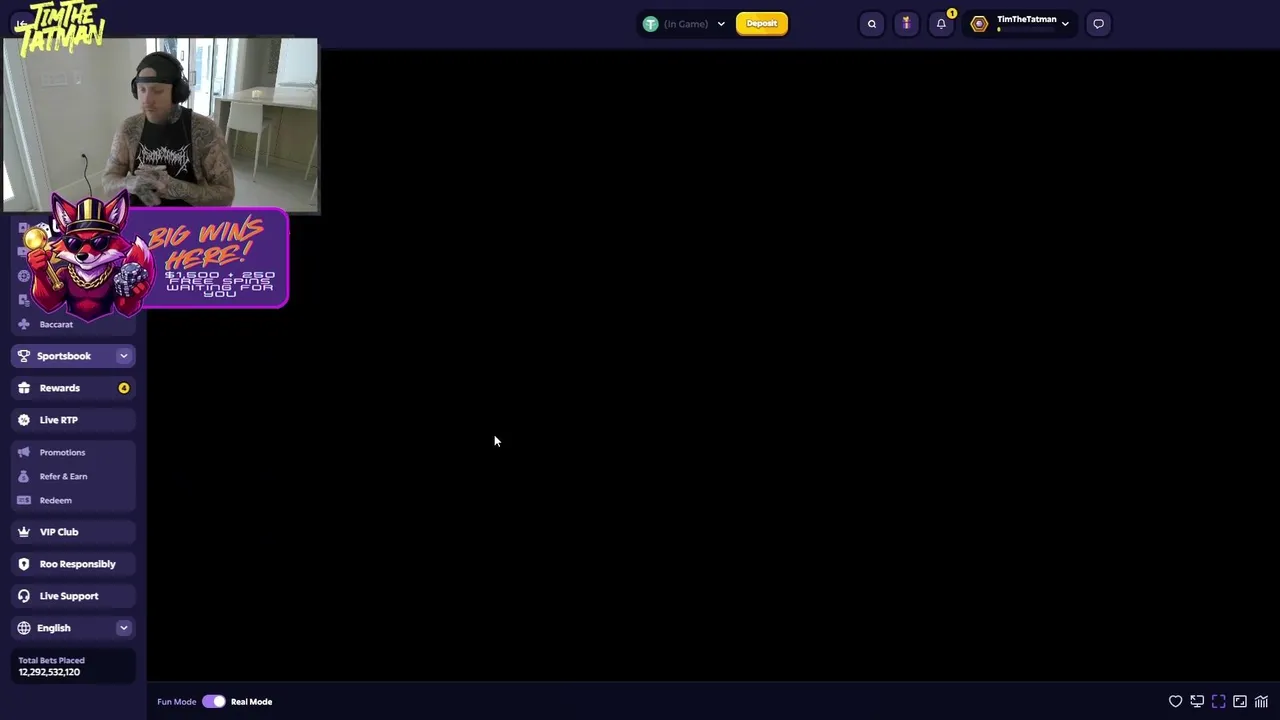
Task: Click the Tether currency icon
Action: [651, 24]
